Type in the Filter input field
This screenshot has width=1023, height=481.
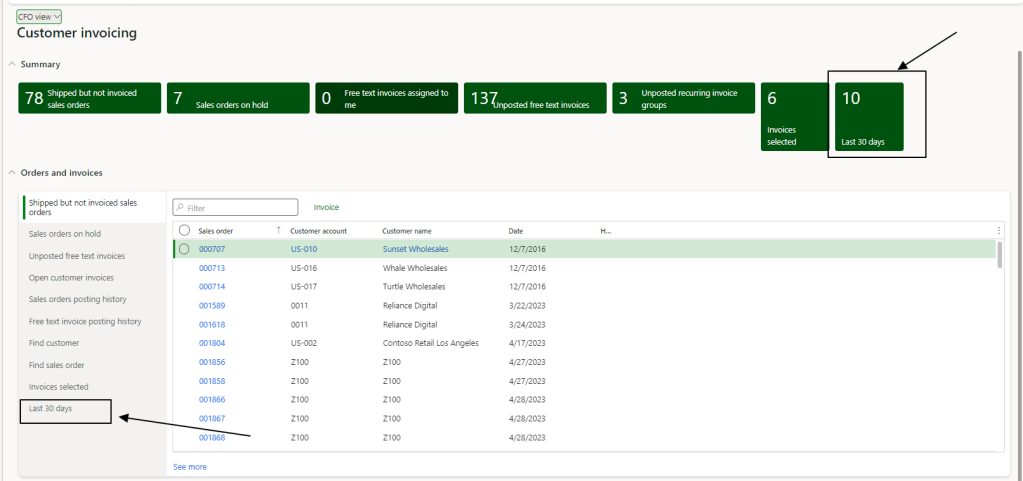[241, 208]
